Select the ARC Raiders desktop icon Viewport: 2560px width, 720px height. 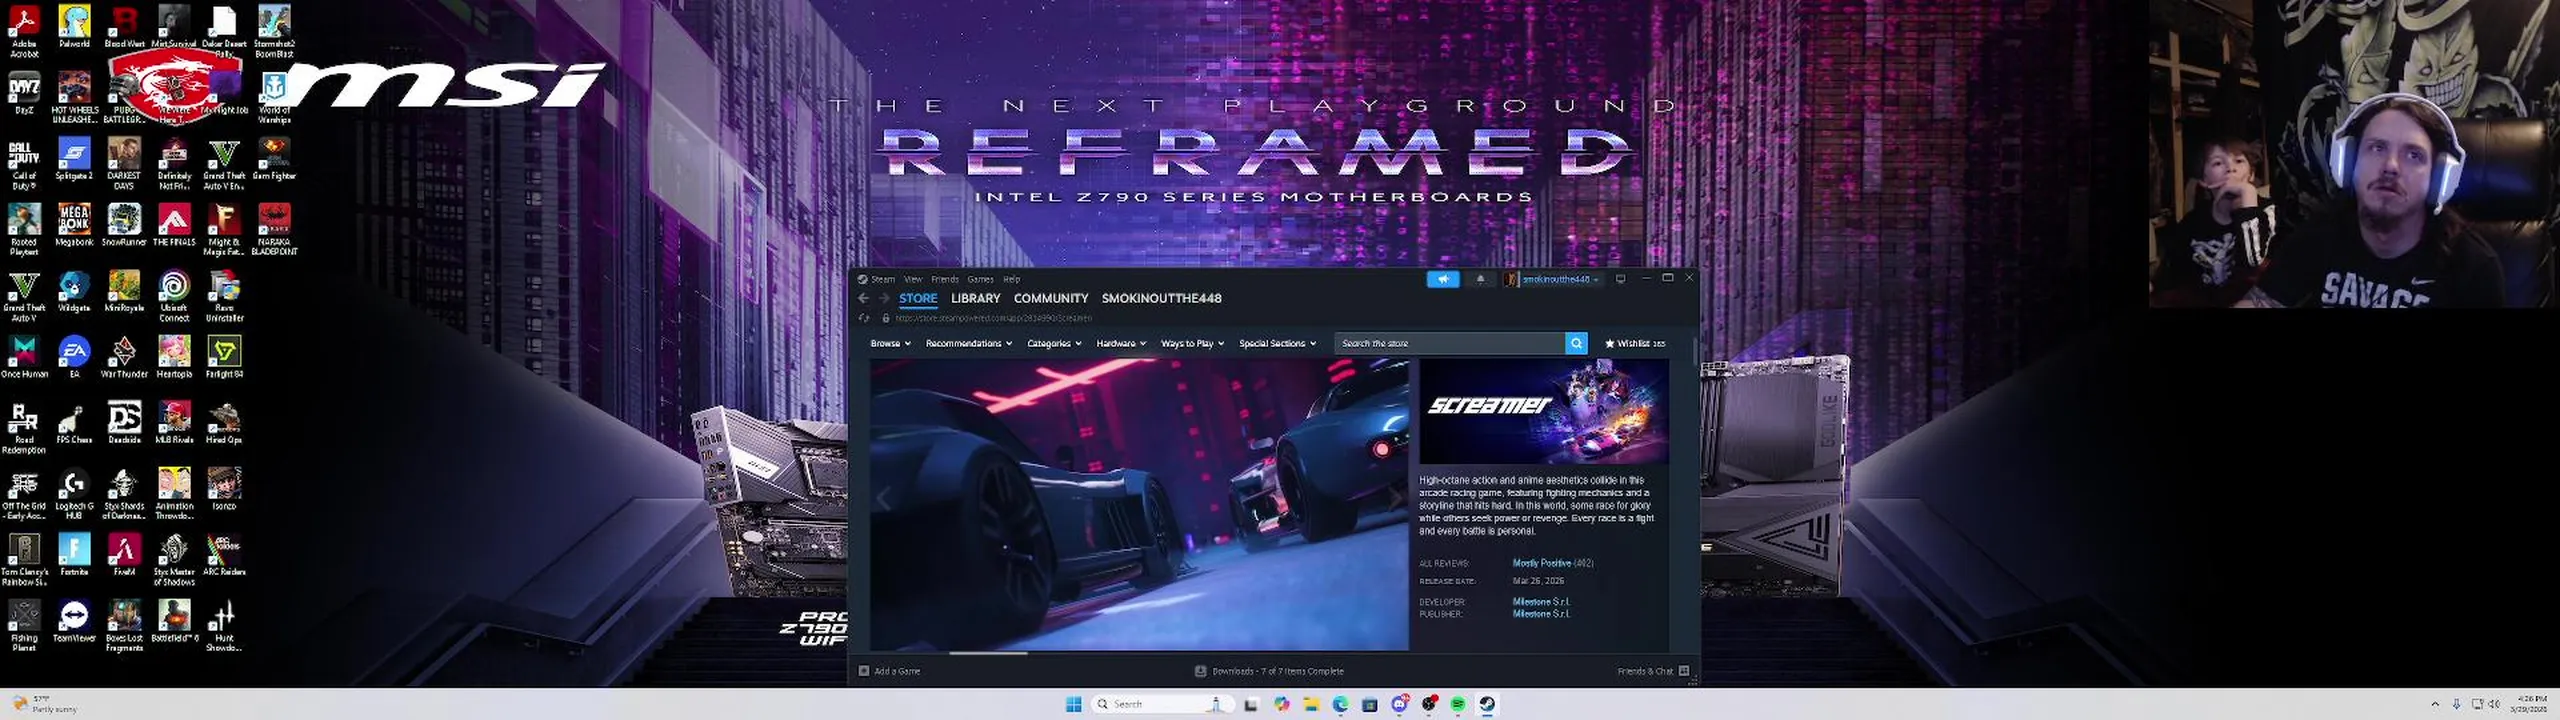point(224,554)
